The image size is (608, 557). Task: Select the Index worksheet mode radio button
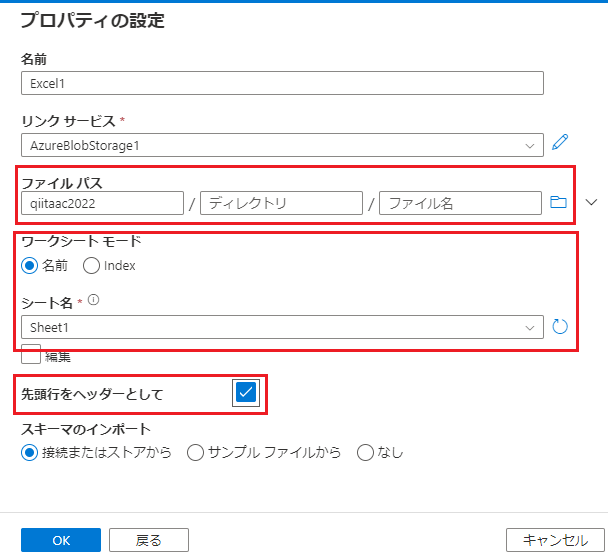92,266
